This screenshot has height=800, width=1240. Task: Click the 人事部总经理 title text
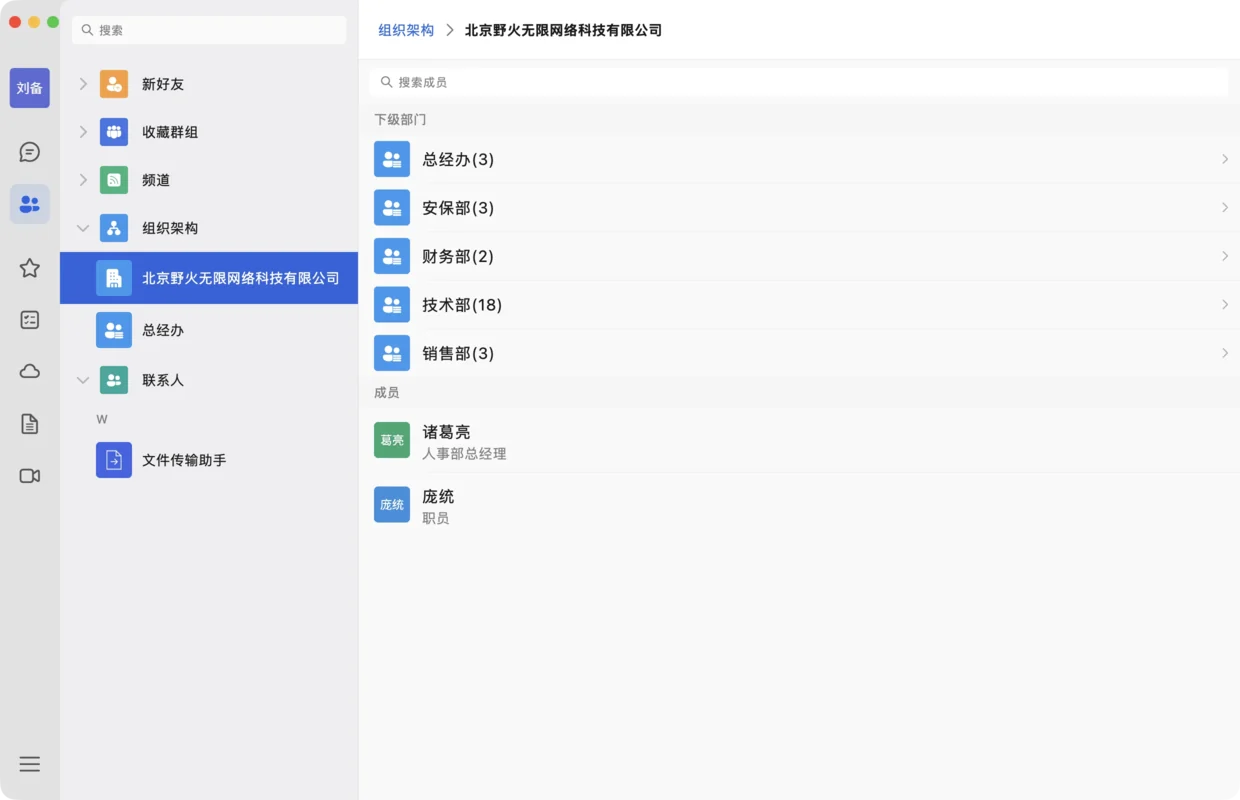[464, 454]
